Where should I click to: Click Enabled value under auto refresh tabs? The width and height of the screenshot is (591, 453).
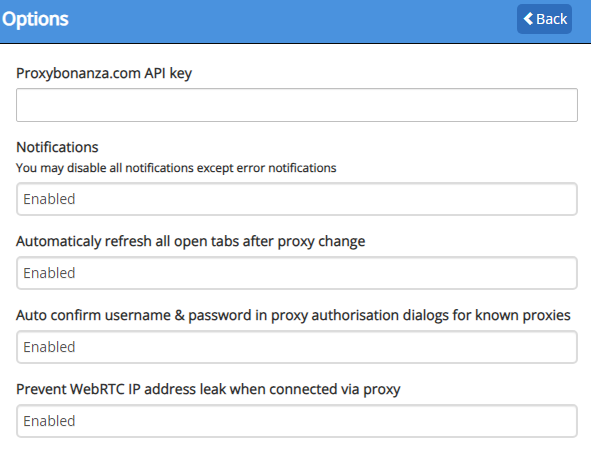49,273
